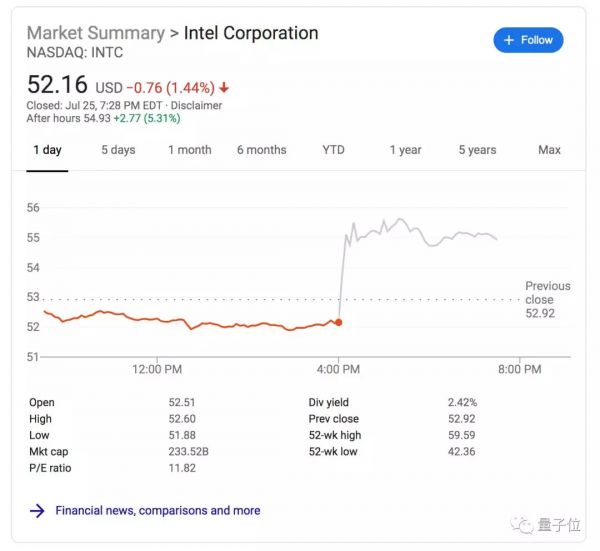Select the 1 day range tab
This screenshot has width=600, height=551.
coord(47,150)
